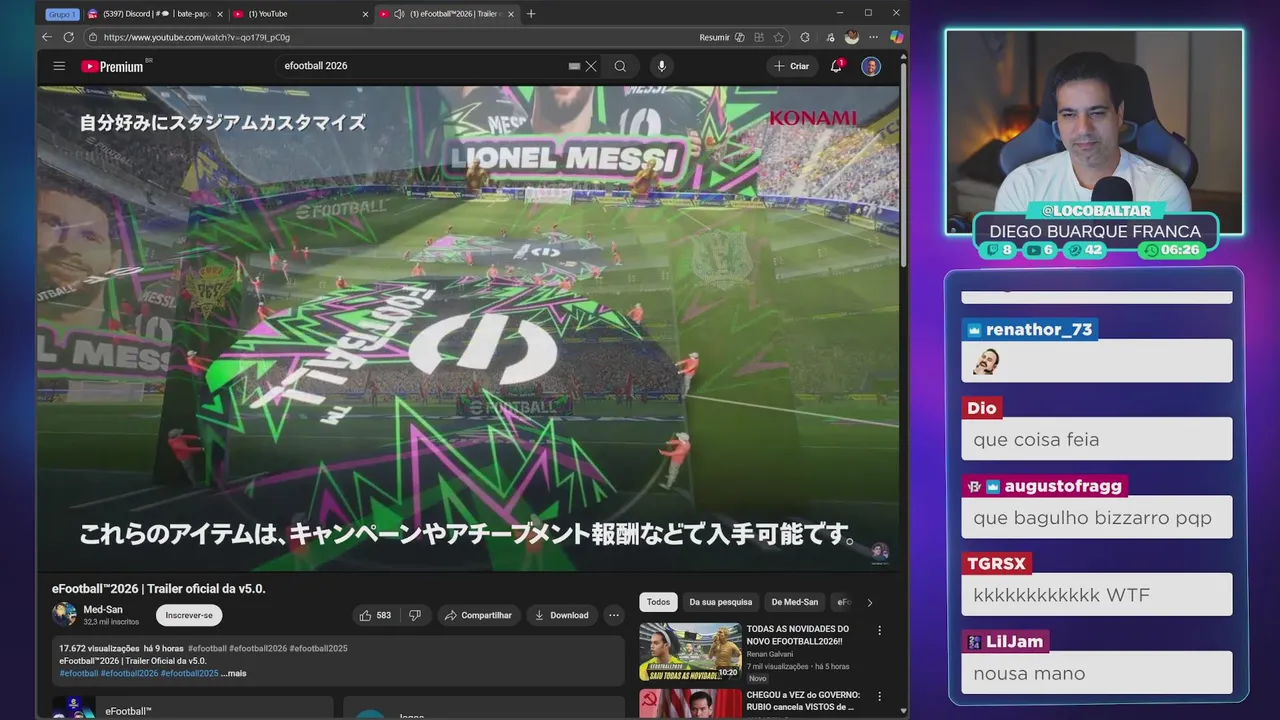Select the De Med-San chip
This screenshot has height=720, width=1280.
coord(795,602)
